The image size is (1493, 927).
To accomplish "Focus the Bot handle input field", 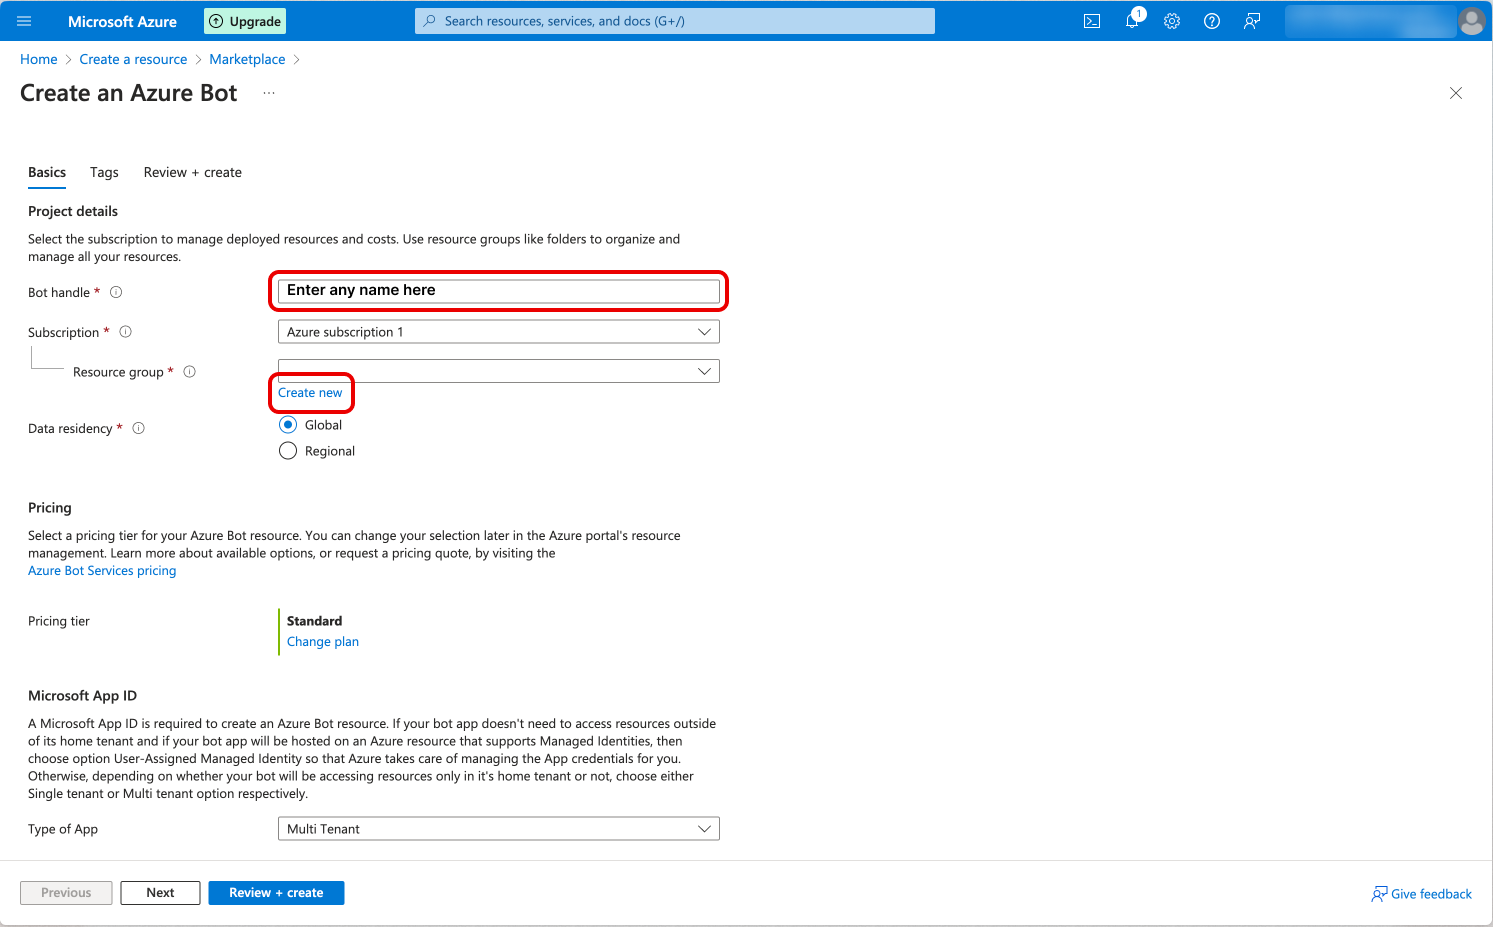I will point(498,290).
